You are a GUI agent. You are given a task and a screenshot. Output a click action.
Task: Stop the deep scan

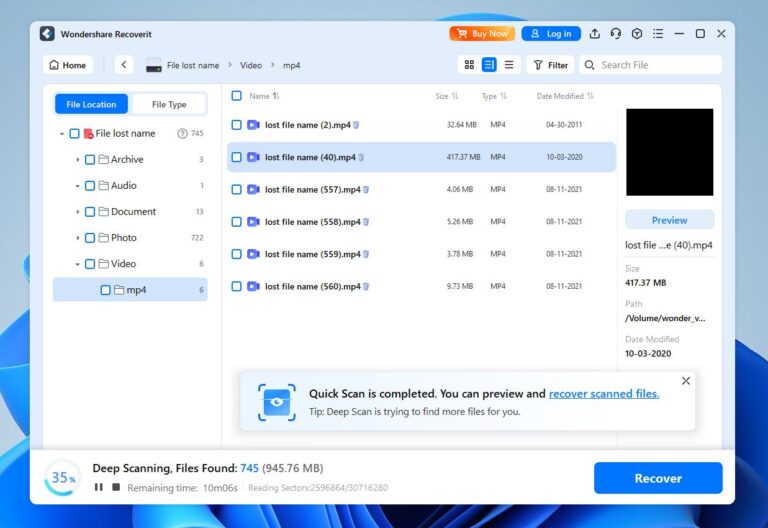(116, 487)
